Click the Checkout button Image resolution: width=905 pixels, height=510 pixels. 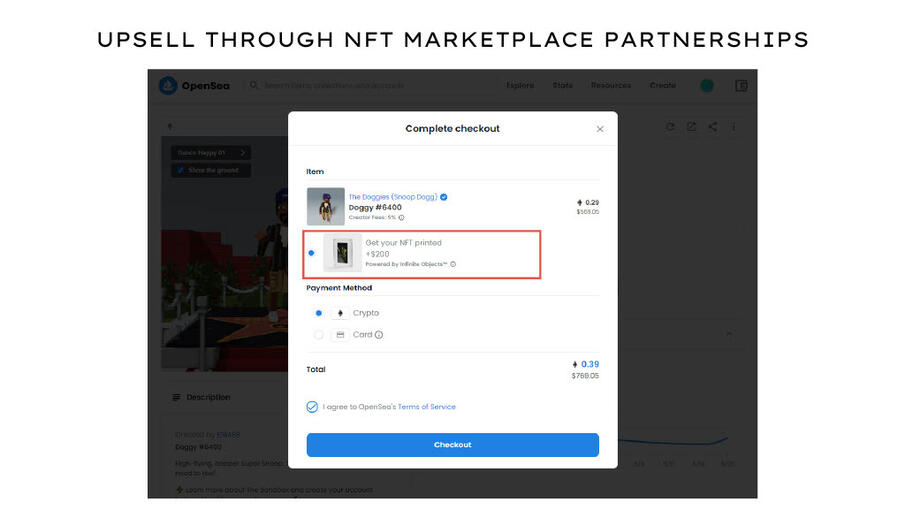(452, 445)
